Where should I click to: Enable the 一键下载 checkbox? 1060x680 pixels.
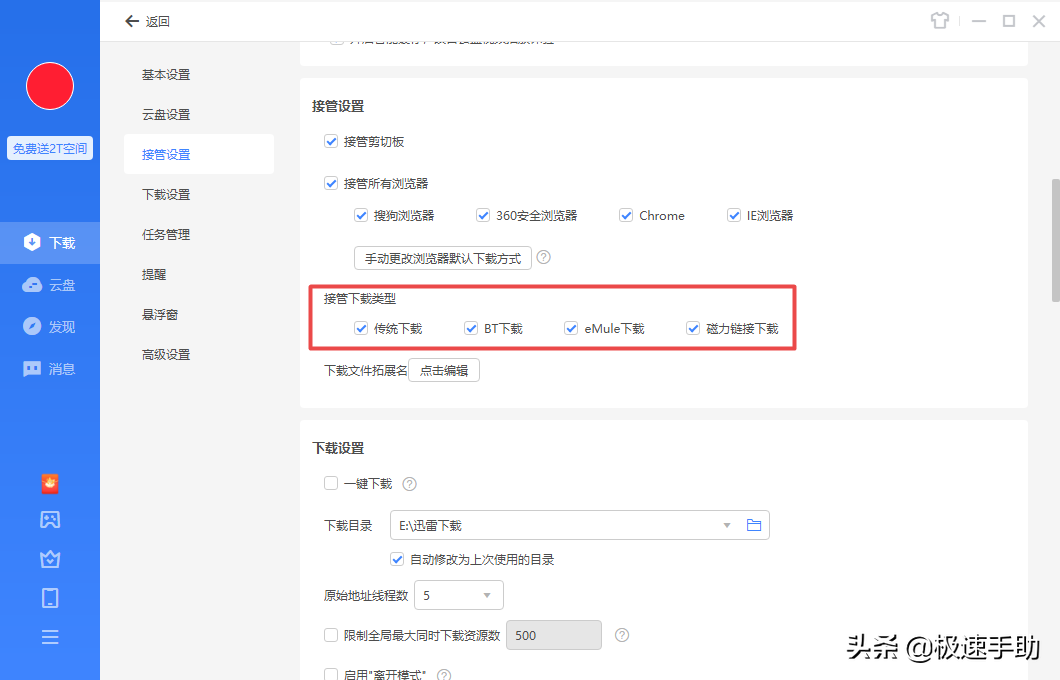tap(330, 483)
